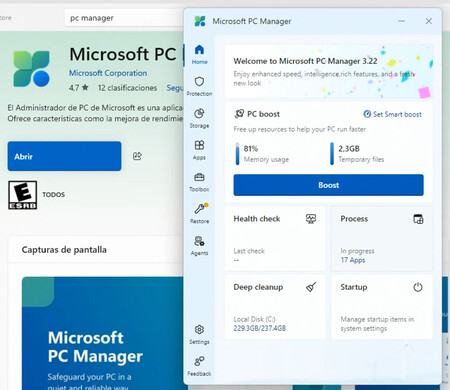Open the Microsoft Corporation publisher link

point(108,73)
